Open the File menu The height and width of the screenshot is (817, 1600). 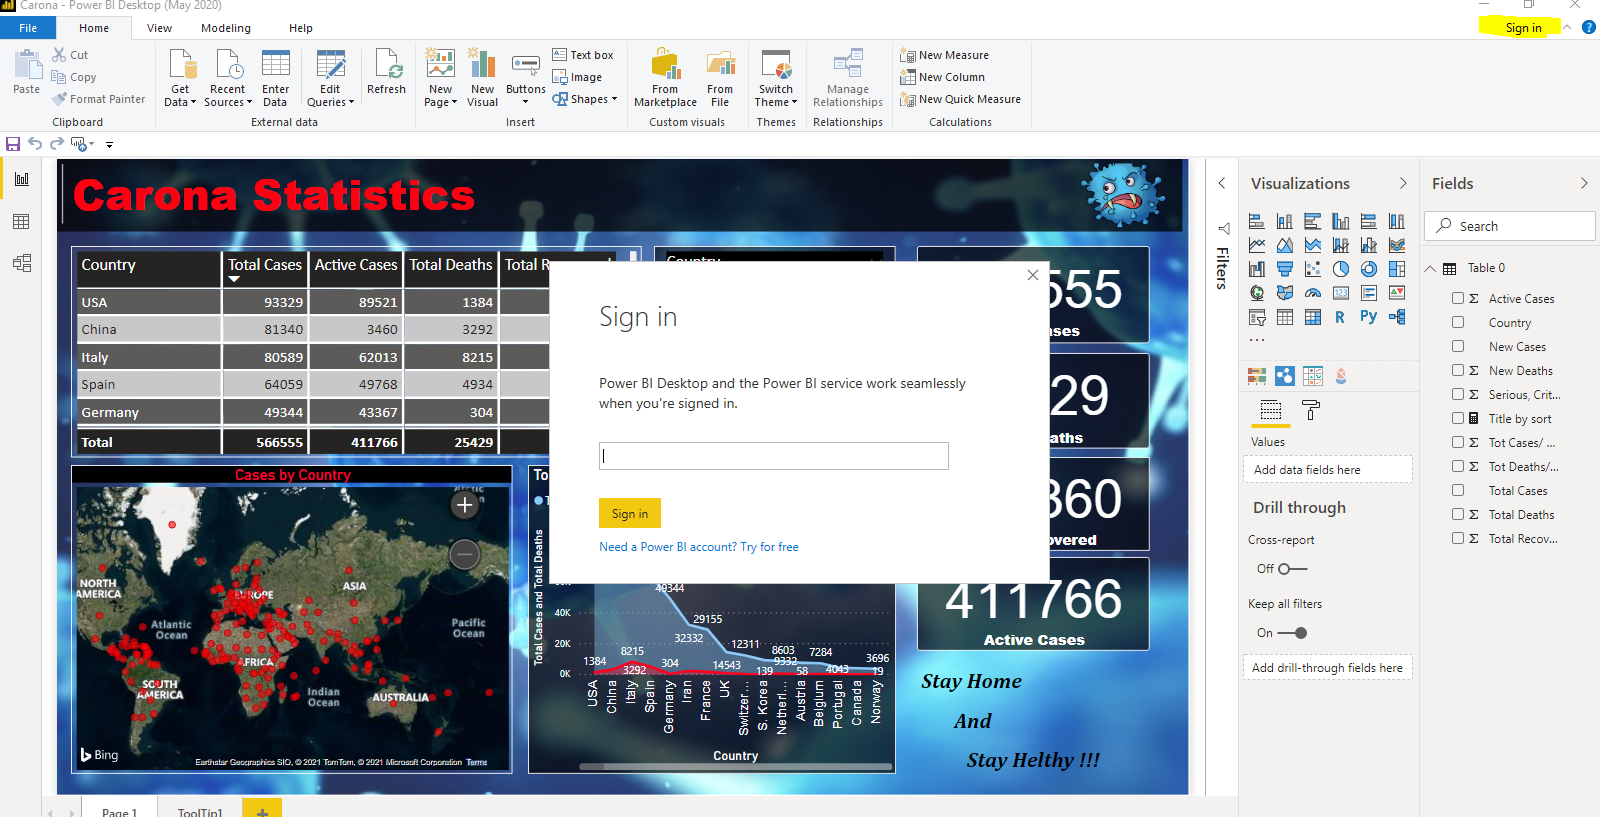(x=28, y=28)
